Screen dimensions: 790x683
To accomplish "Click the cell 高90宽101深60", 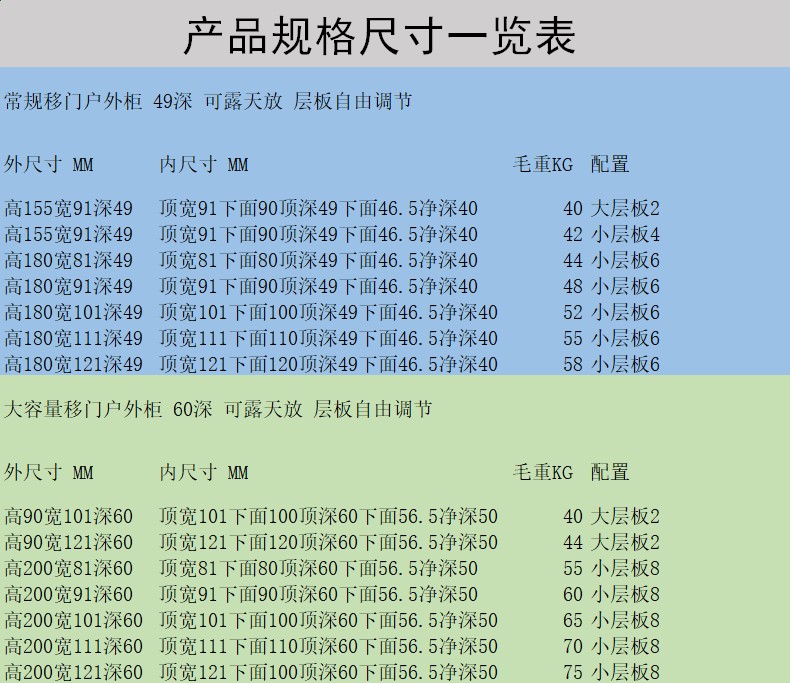I will [69, 517].
